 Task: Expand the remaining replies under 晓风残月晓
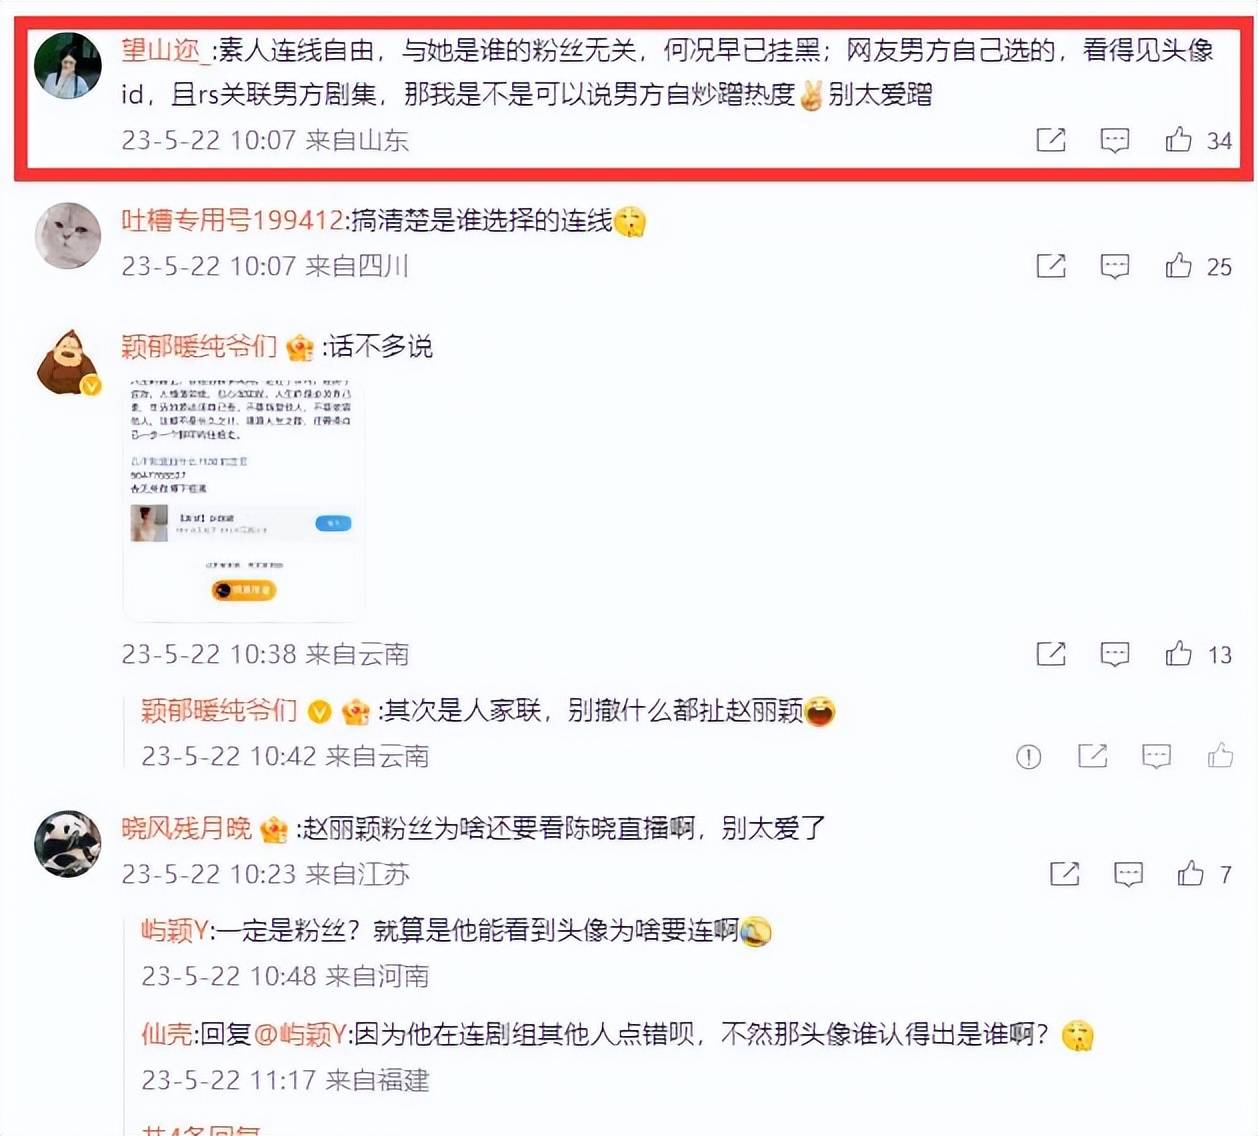pyautogui.click(x=200, y=1129)
